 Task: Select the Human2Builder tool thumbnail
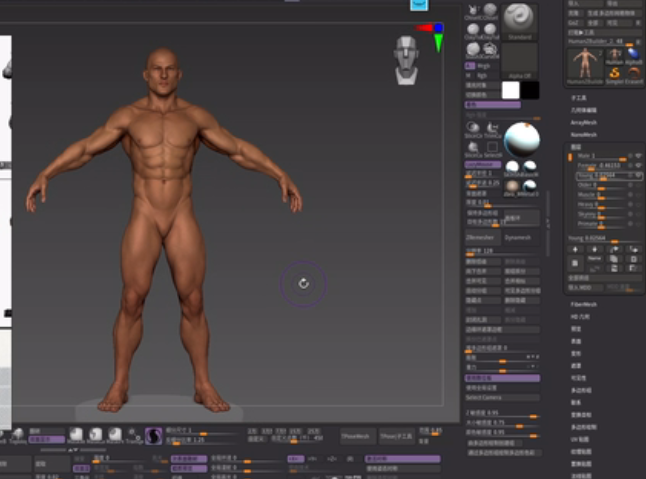click(x=585, y=66)
